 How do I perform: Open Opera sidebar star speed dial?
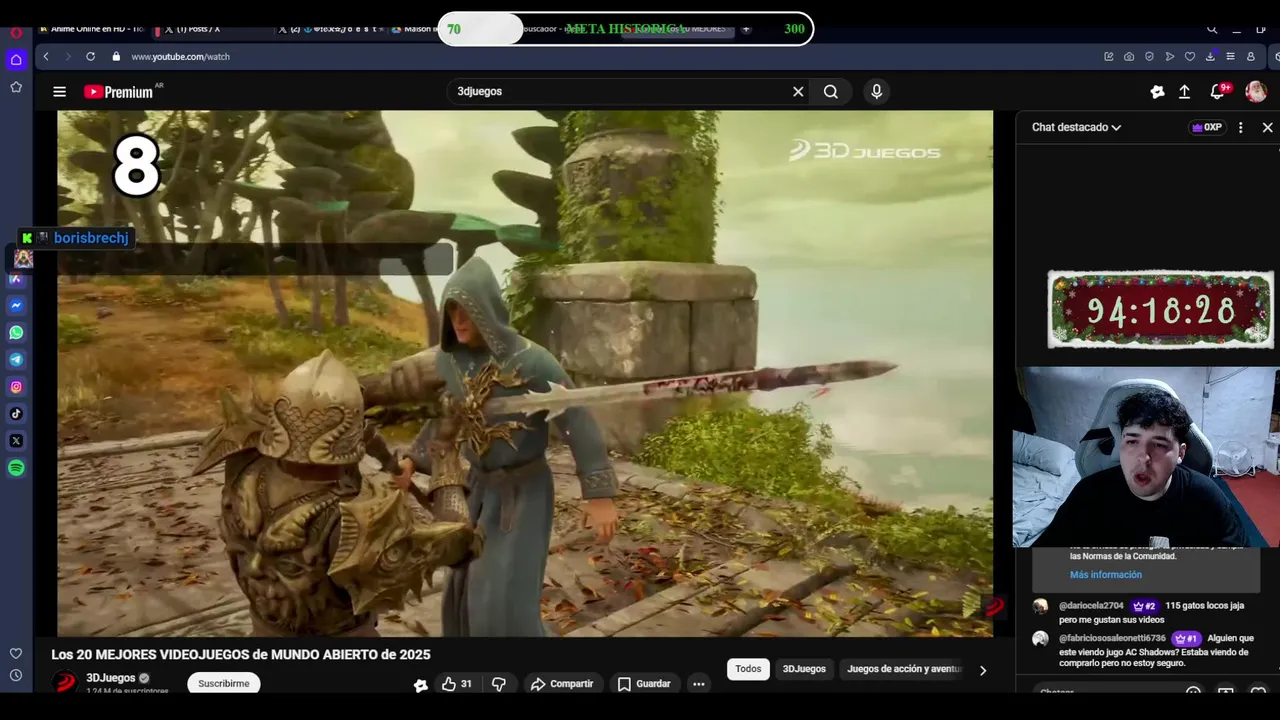pyautogui.click(x=16, y=87)
